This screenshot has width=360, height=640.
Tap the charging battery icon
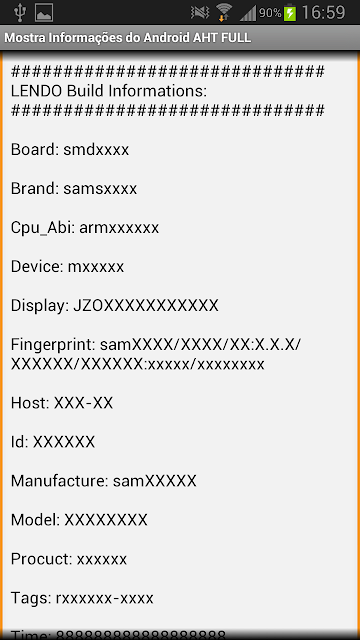click(x=290, y=12)
